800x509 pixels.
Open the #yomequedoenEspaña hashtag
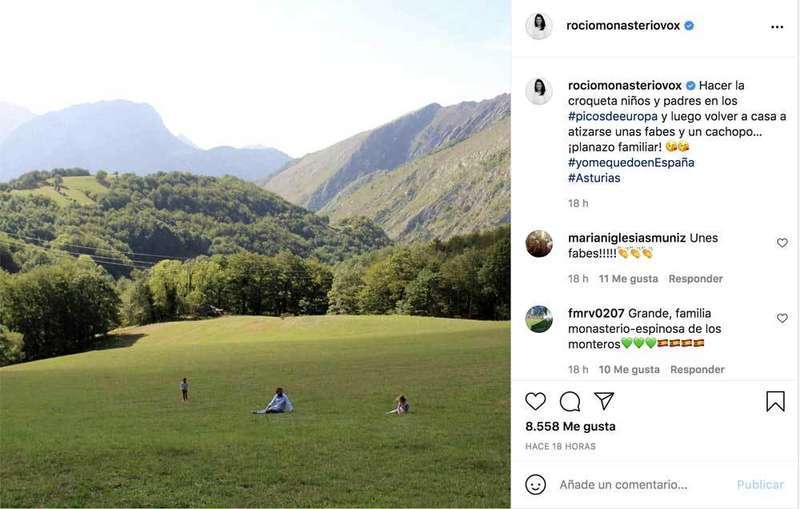pyautogui.click(x=630, y=162)
